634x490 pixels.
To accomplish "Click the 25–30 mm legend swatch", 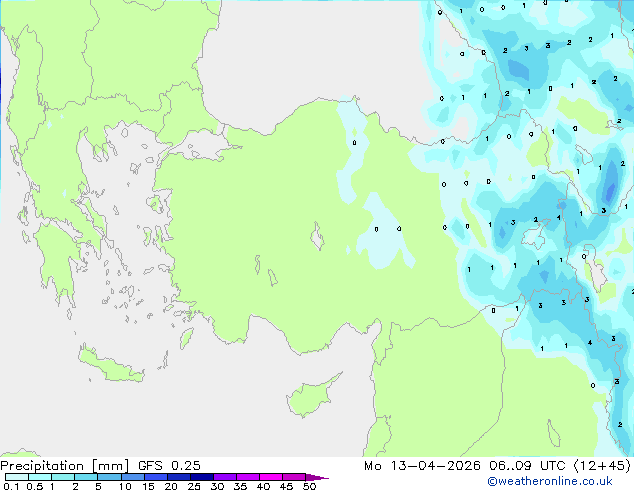I will (x=201, y=477).
